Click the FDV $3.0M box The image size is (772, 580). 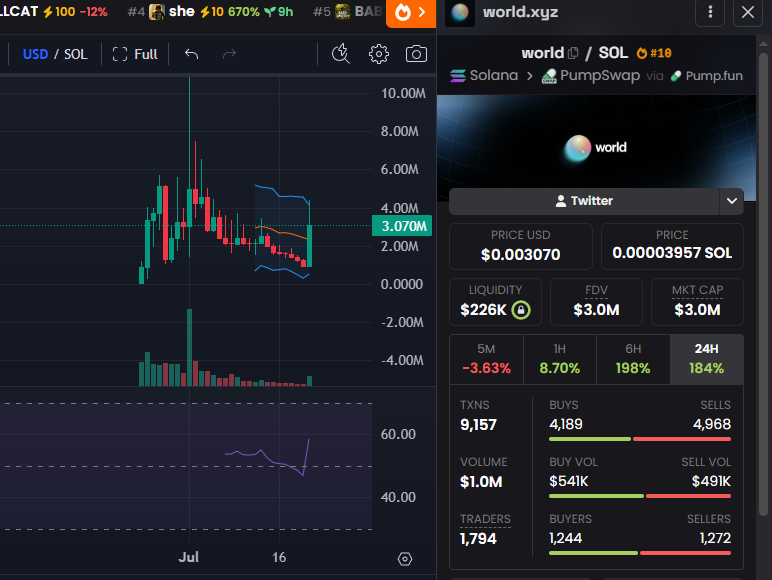coord(596,302)
